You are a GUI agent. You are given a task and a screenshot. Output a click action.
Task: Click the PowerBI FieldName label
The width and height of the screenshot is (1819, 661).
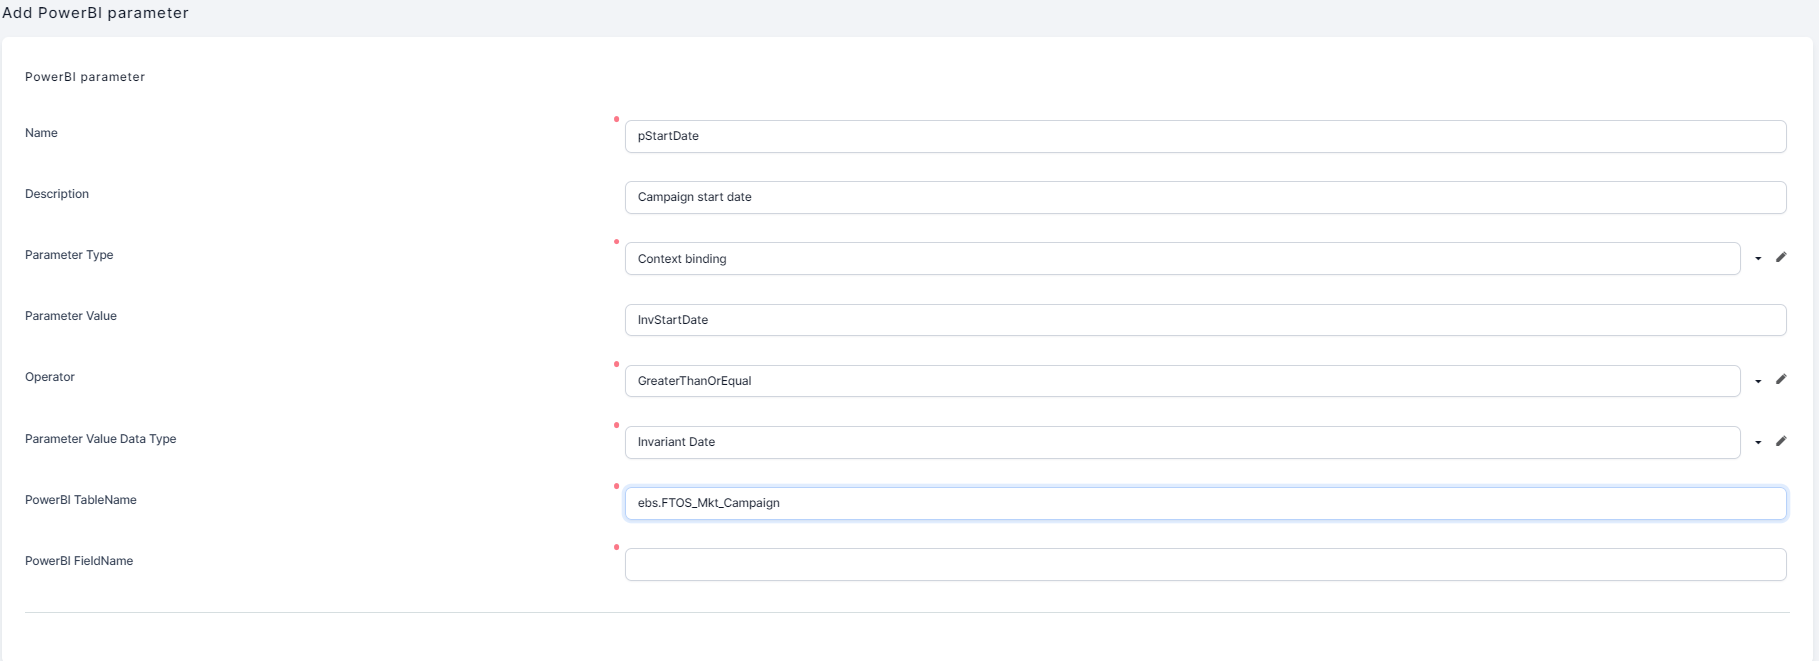point(79,561)
